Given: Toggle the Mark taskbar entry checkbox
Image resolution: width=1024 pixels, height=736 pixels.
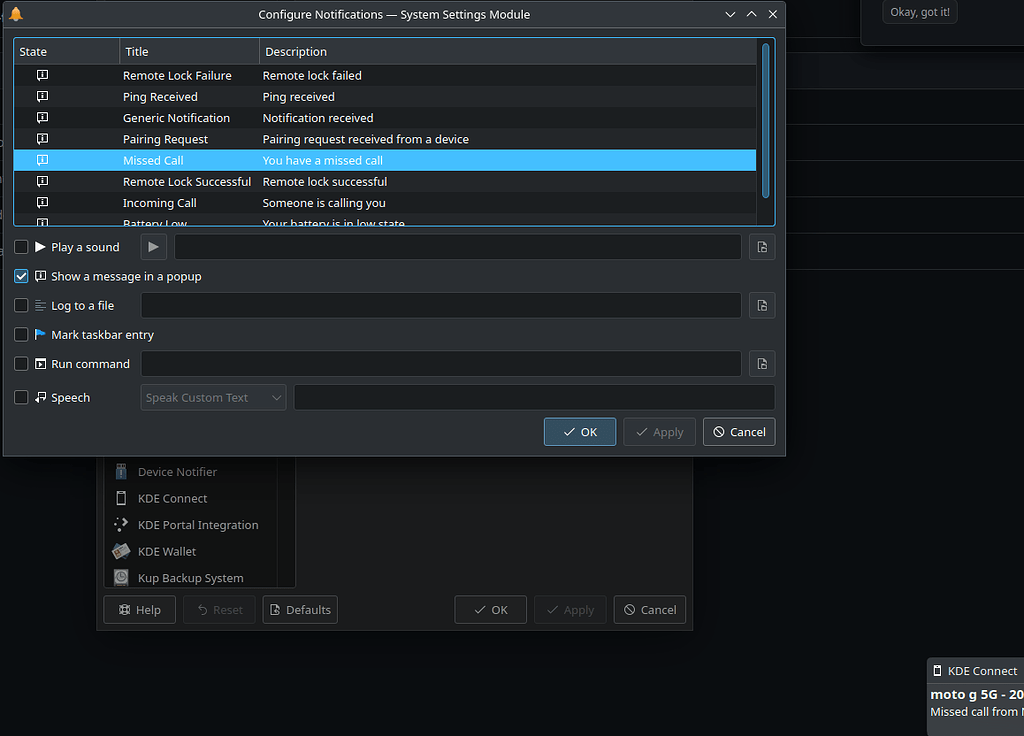Looking at the screenshot, I should click(x=21, y=335).
